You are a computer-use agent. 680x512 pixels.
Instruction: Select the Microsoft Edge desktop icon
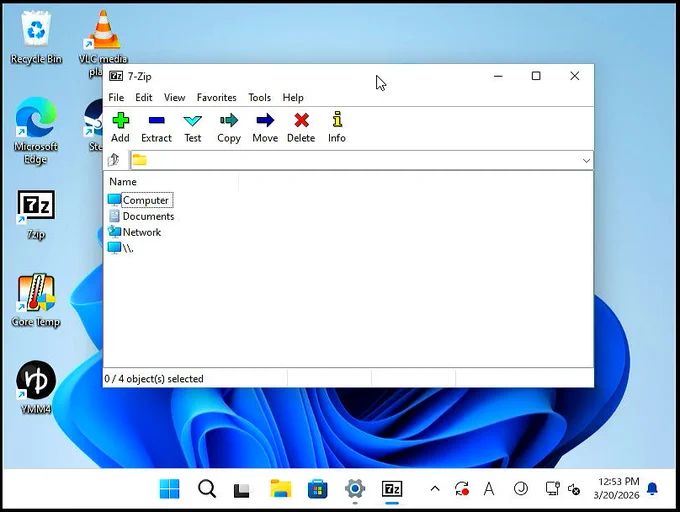pyautogui.click(x=36, y=131)
